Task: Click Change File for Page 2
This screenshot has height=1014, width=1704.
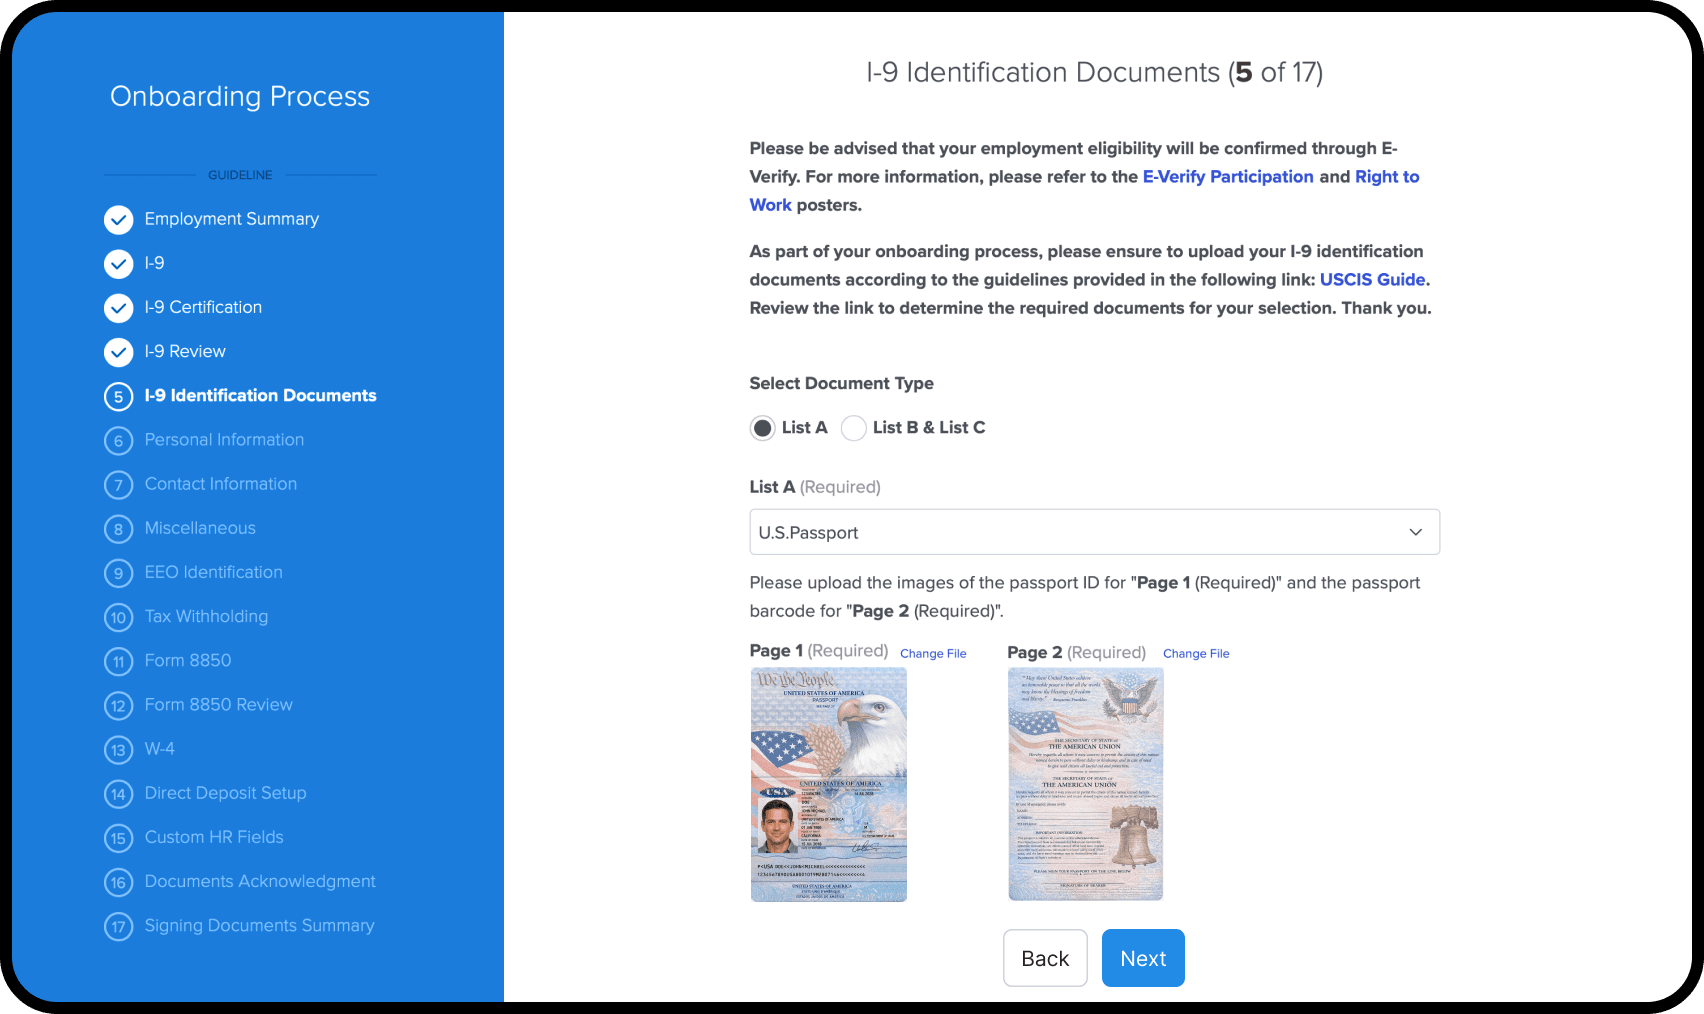Action: pyautogui.click(x=1196, y=653)
